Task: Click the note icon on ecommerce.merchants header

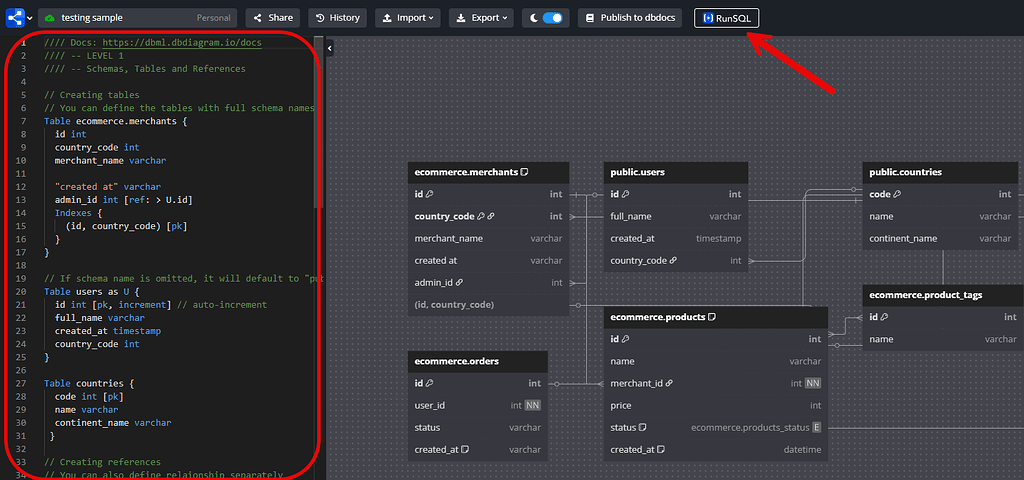Action: coord(524,172)
